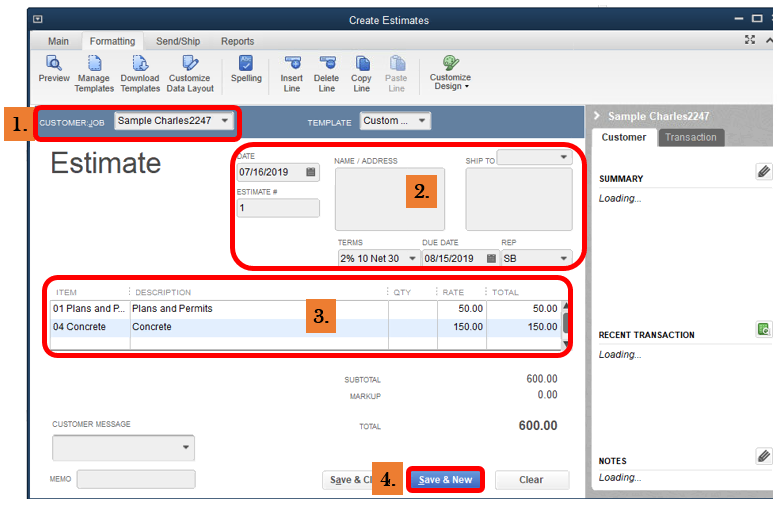The height and width of the screenshot is (509, 781).
Task: Click the Memo field
Action: (x=136, y=479)
